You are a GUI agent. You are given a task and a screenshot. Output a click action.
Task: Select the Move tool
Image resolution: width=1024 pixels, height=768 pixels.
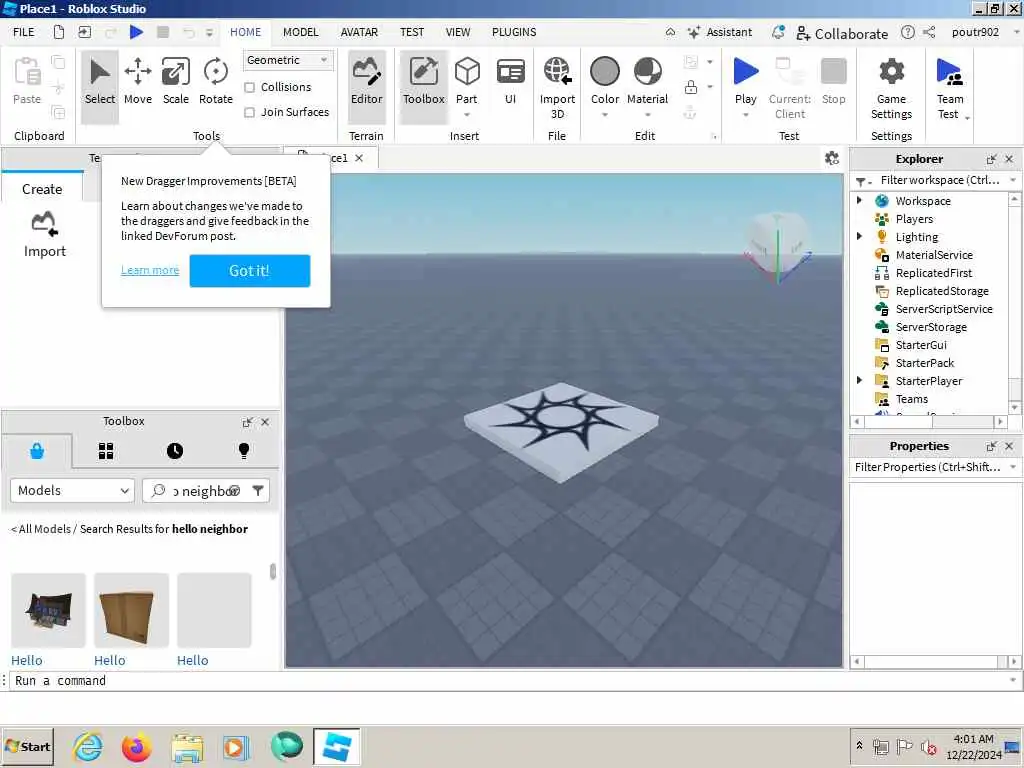coord(138,82)
